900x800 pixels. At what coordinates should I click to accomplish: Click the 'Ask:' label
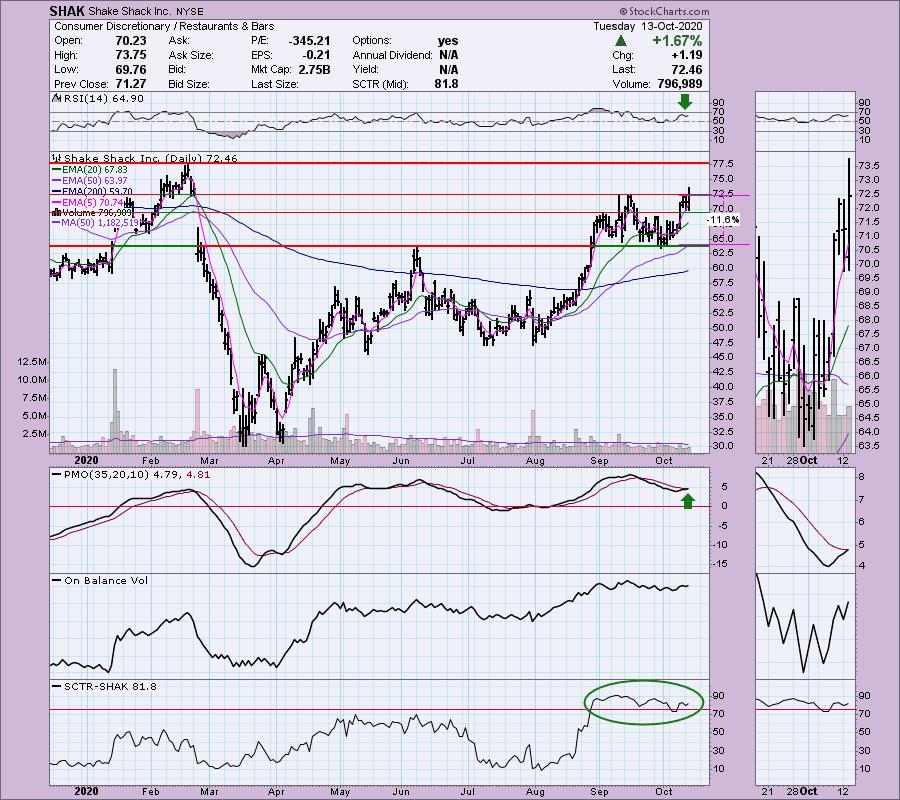pyautogui.click(x=179, y=41)
